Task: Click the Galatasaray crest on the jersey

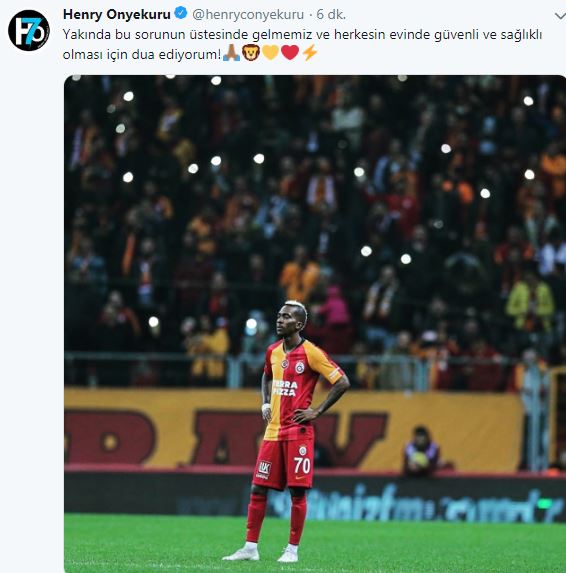Action: [x=300, y=367]
